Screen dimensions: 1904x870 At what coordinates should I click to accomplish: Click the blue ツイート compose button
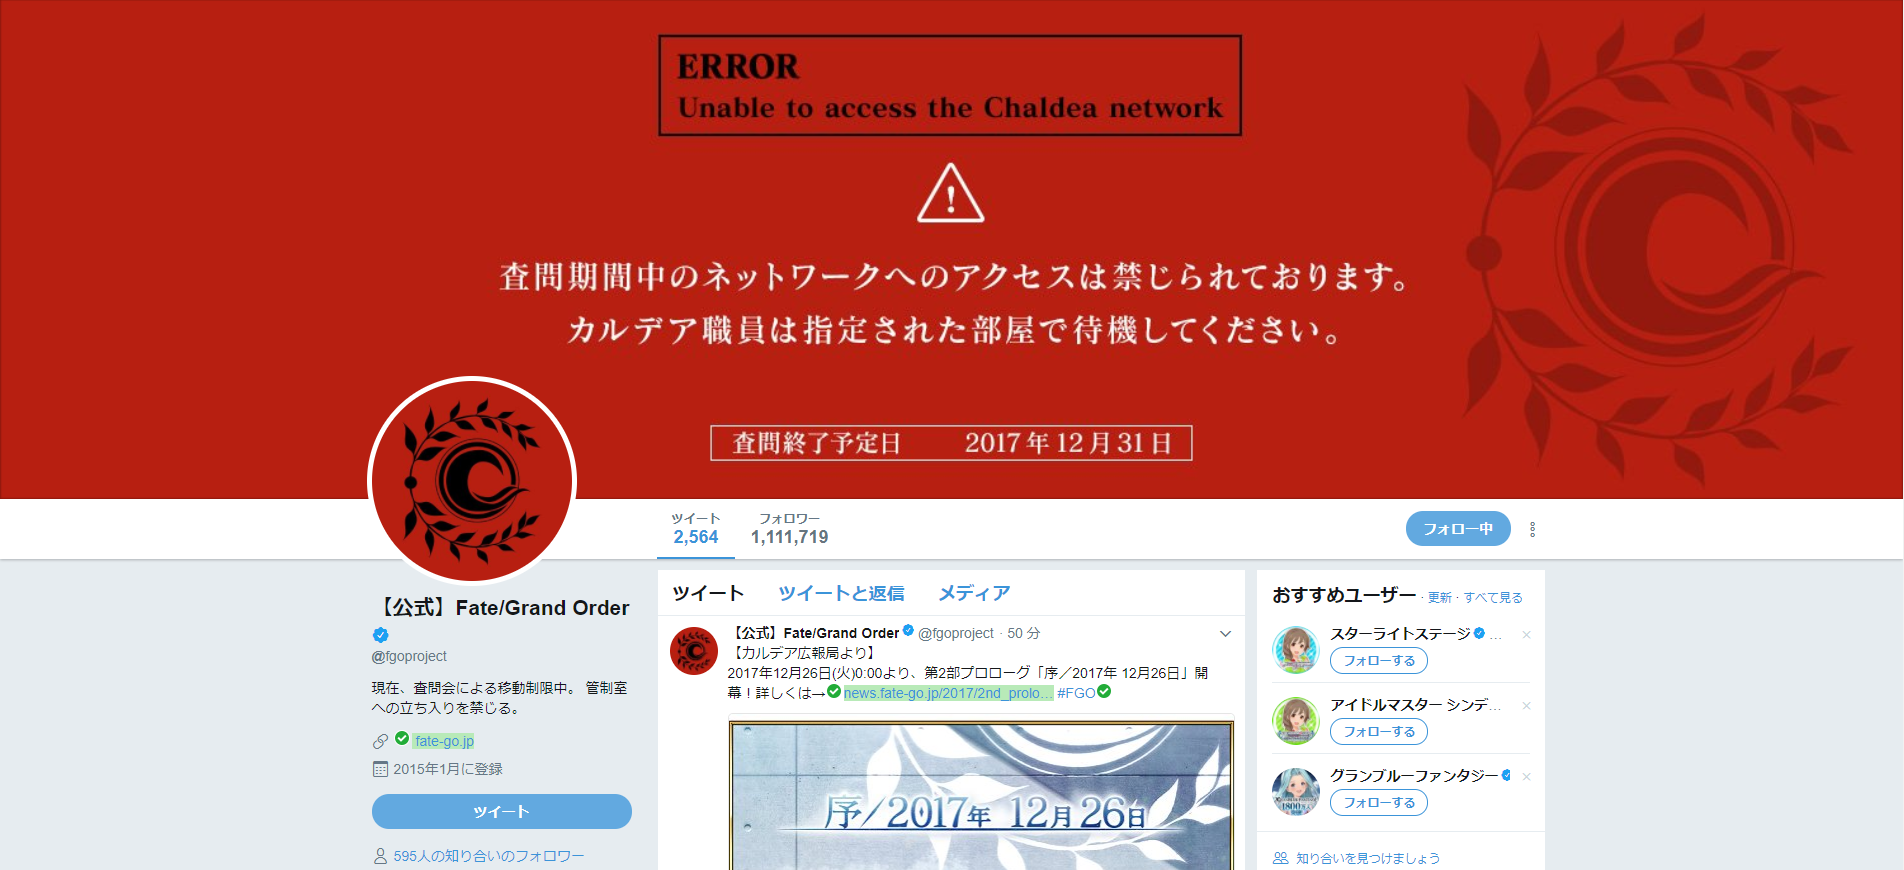(x=502, y=811)
